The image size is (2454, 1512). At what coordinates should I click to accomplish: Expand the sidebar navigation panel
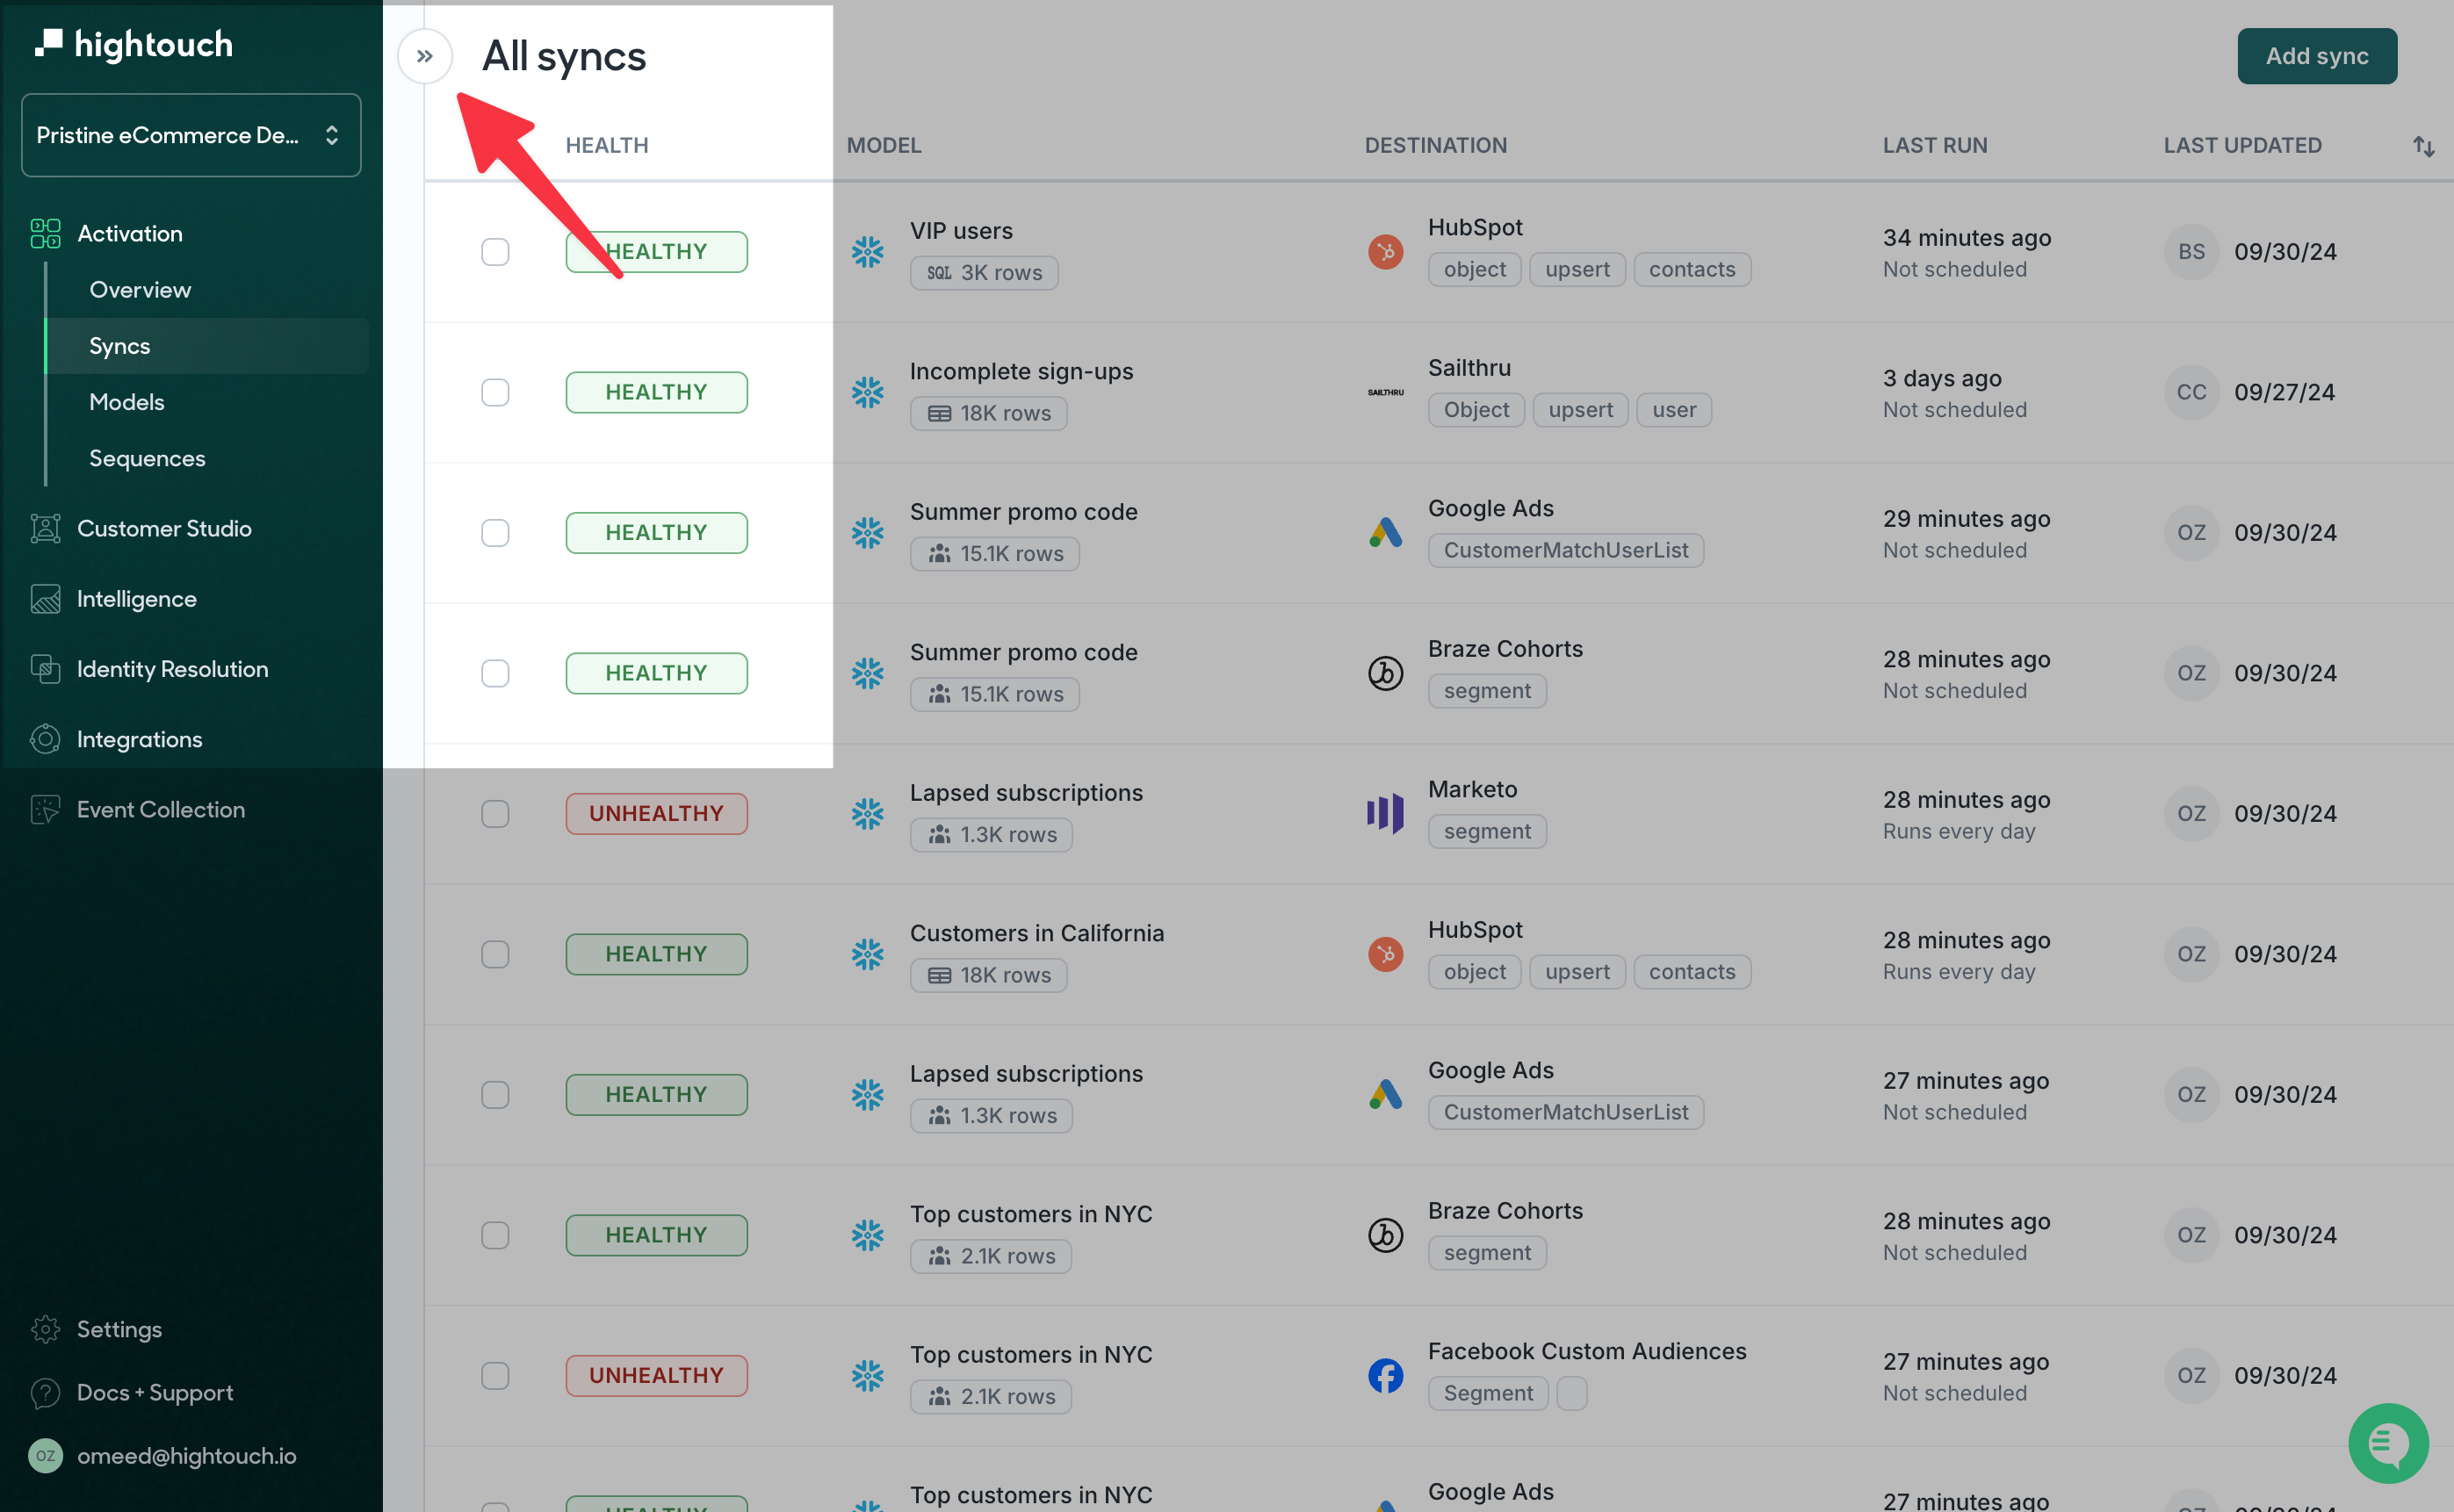(424, 54)
